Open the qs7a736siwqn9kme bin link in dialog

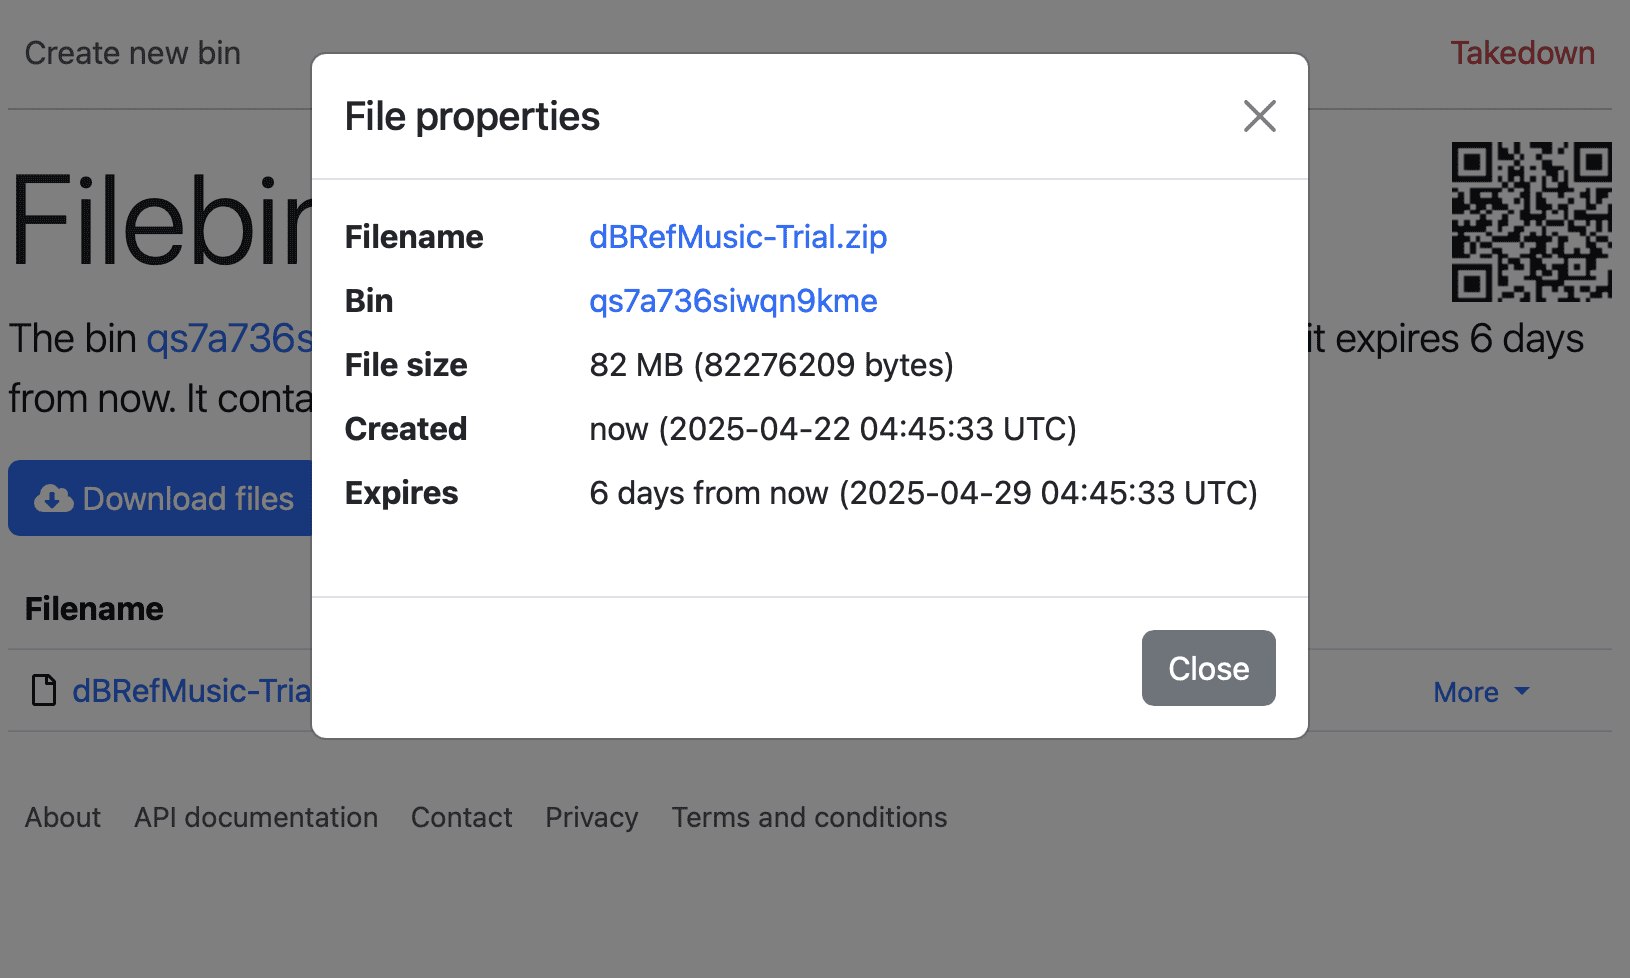click(x=733, y=301)
